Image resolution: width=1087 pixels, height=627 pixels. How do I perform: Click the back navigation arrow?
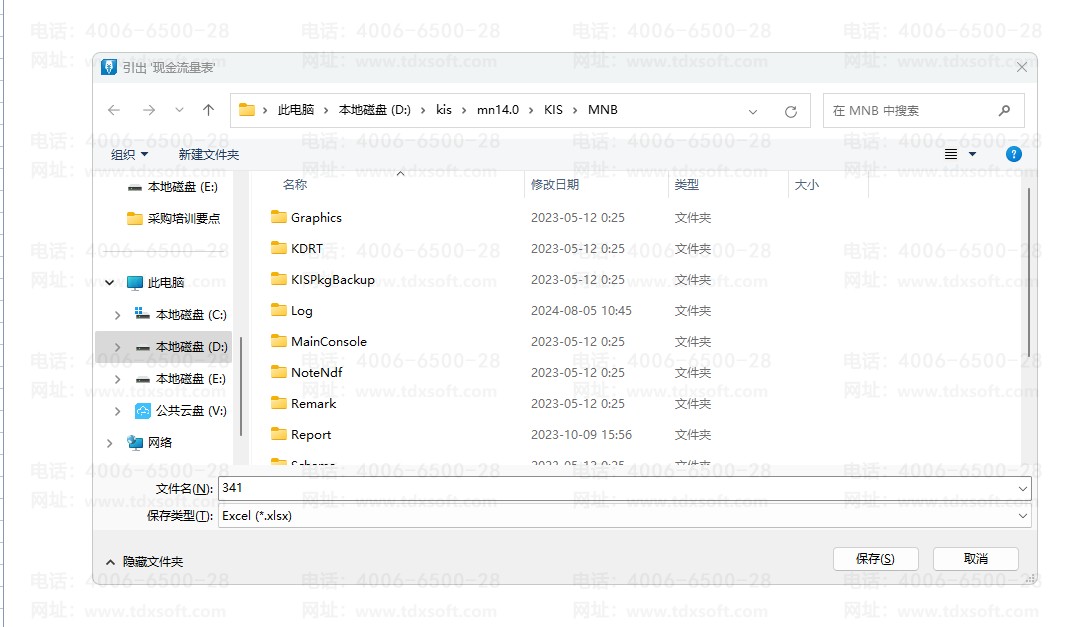pyautogui.click(x=114, y=111)
